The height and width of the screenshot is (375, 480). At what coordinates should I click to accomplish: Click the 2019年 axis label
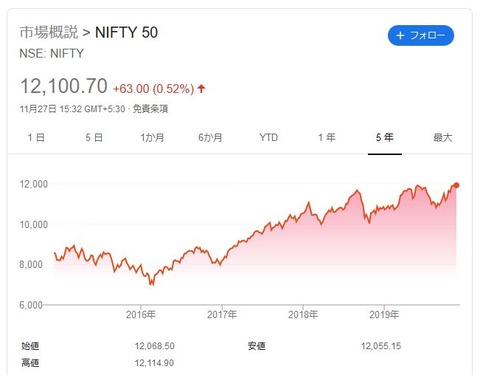pyautogui.click(x=384, y=315)
